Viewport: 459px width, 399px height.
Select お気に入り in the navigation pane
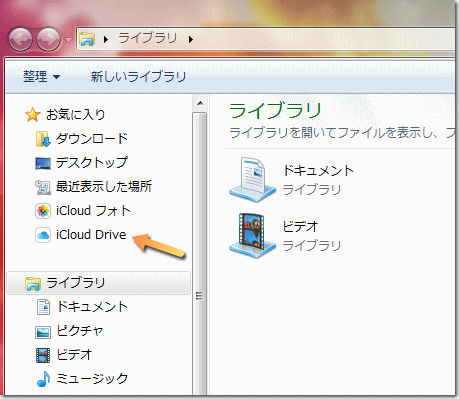(x=75, y=115)
